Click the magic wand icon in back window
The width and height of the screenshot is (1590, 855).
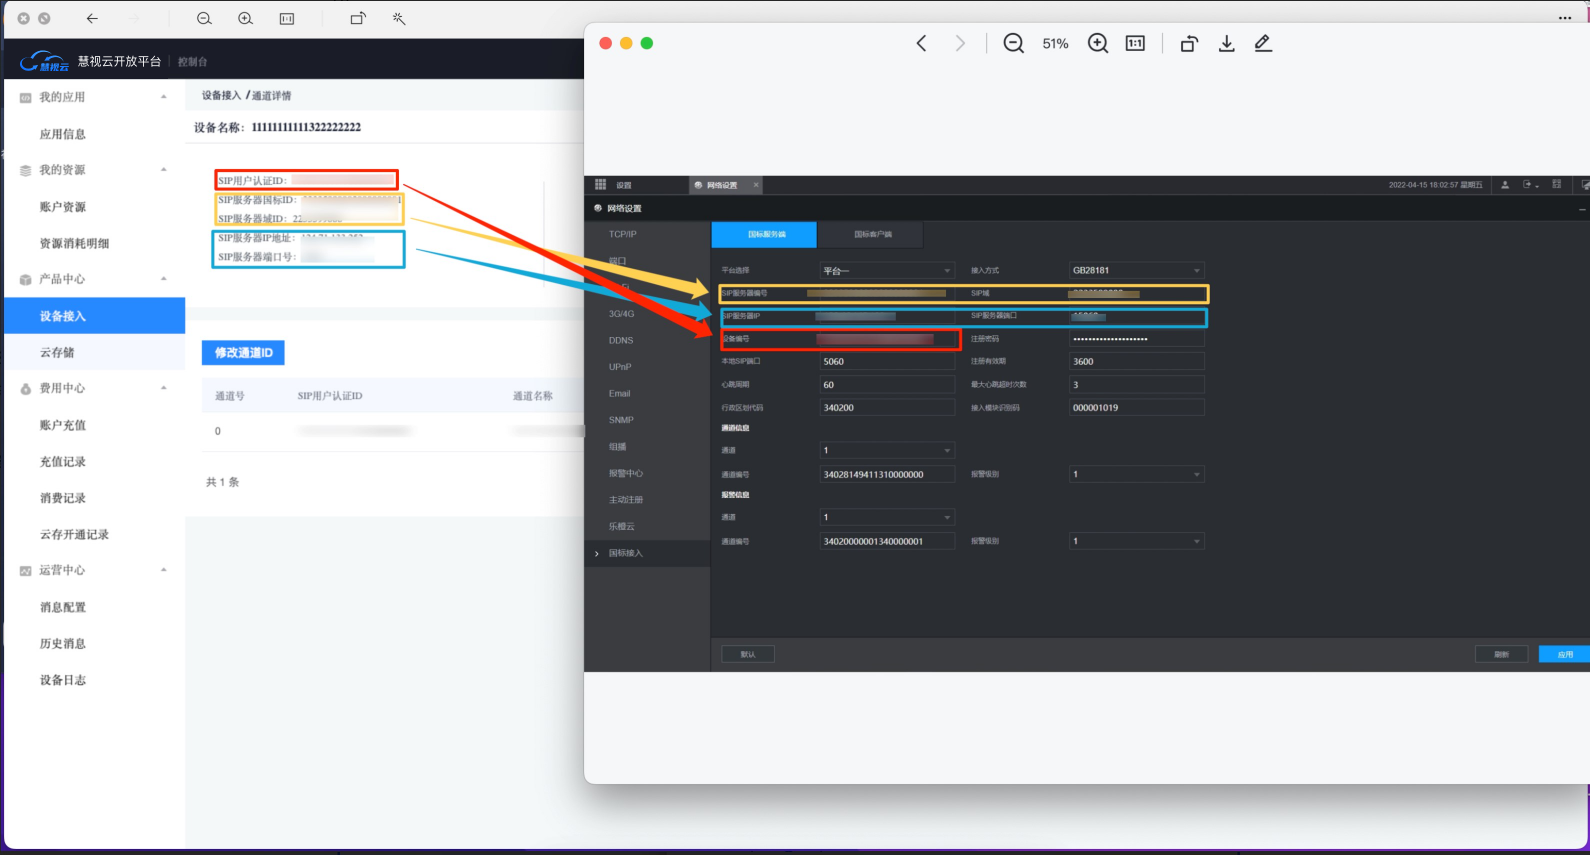click(x=399, y=18)
